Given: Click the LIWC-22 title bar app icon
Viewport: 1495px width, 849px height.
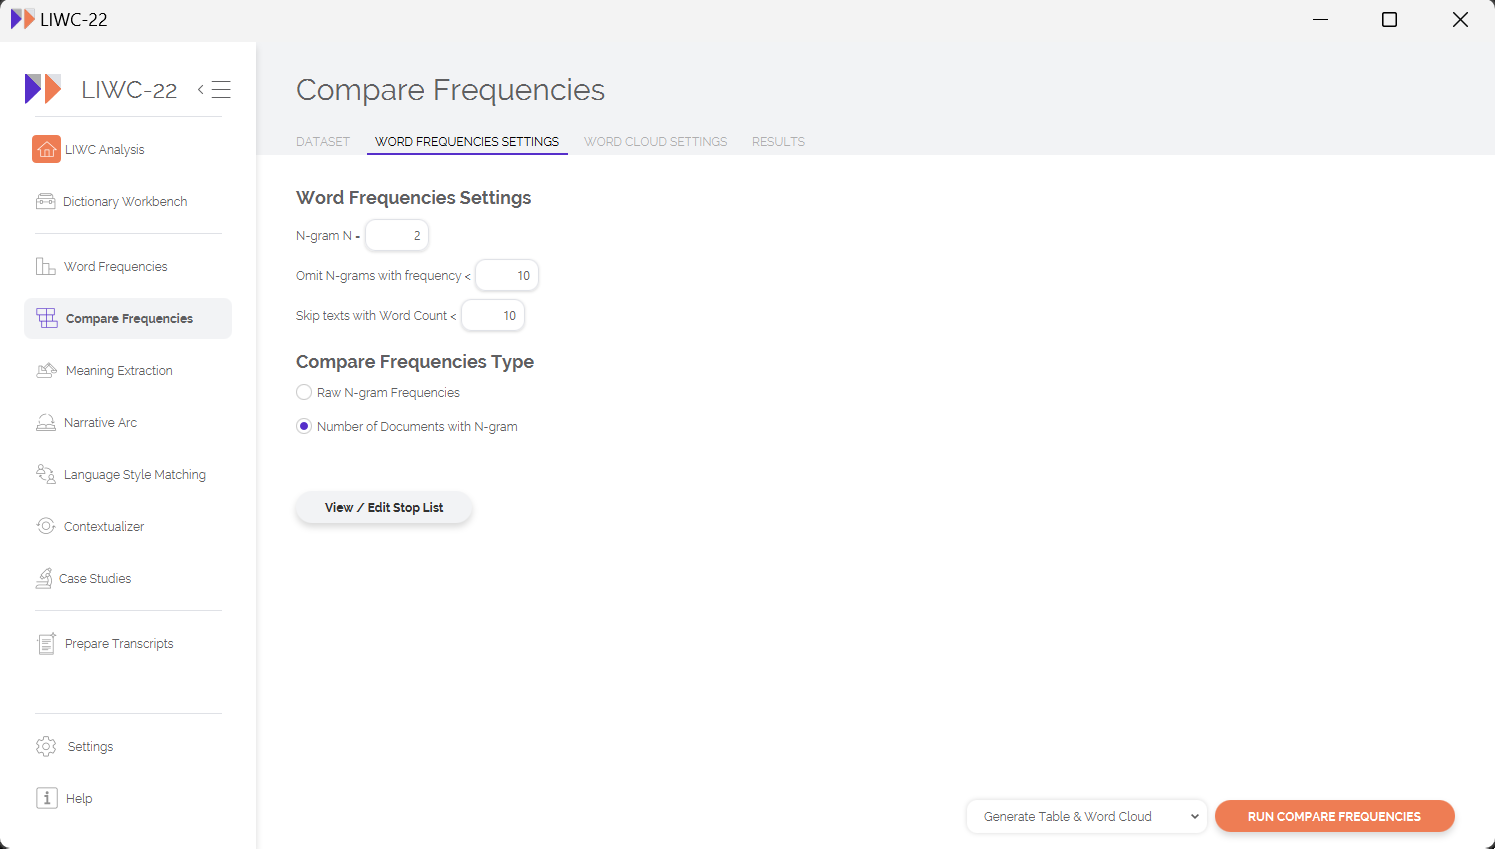Looking at the screenshot, I should [22, 19].
